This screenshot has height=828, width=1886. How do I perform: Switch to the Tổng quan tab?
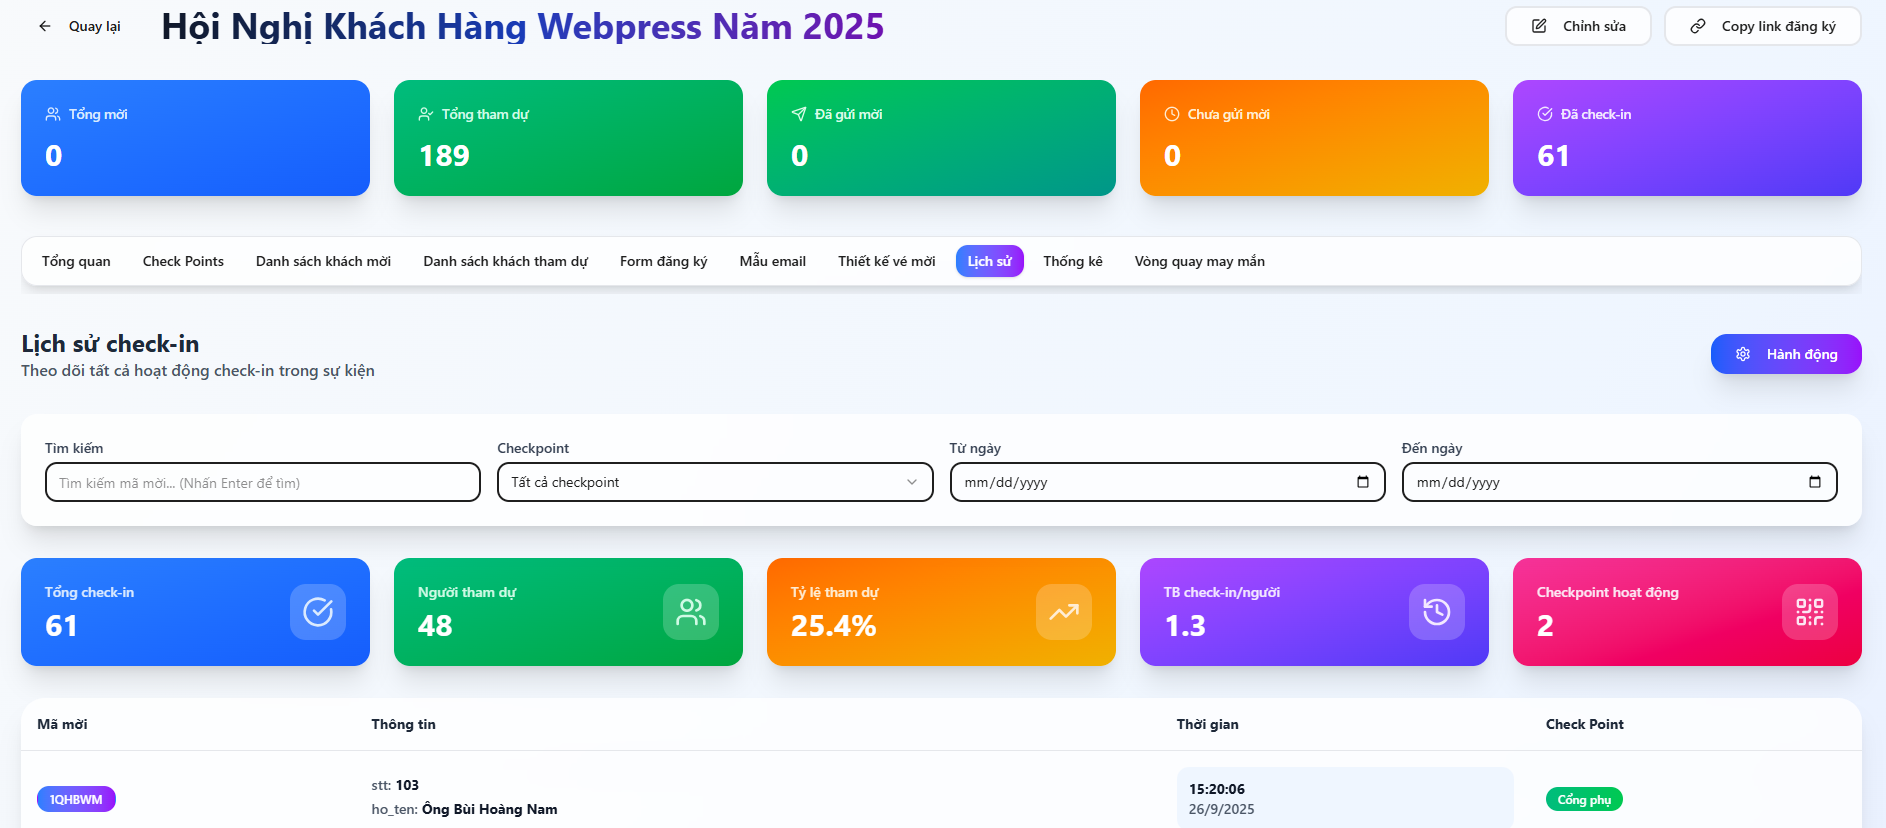point(76,261)
